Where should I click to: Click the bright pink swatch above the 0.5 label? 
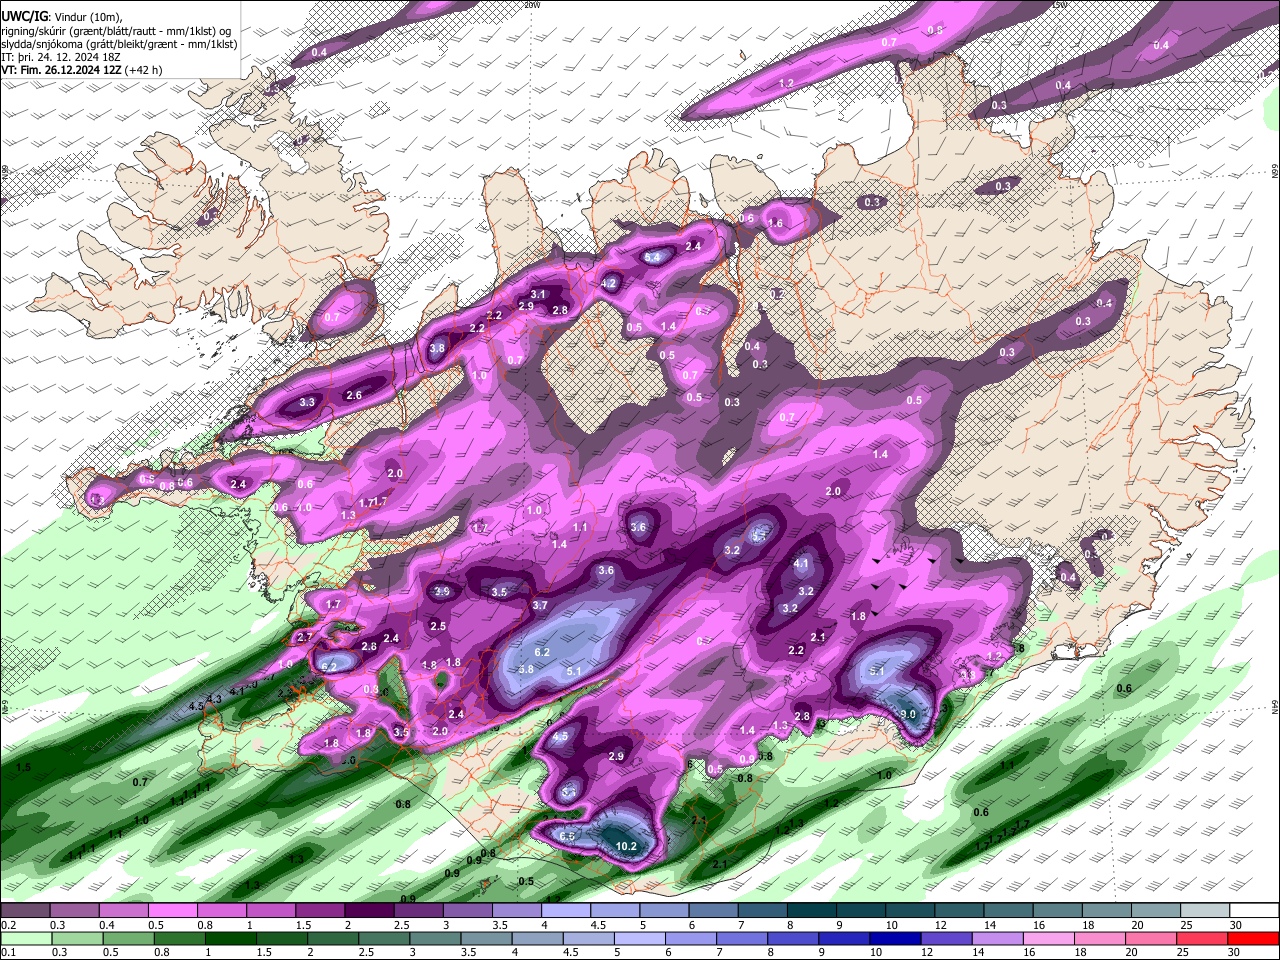pos(172,911)
